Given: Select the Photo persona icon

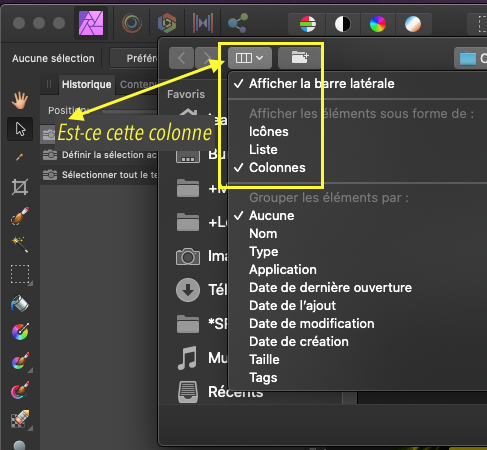Looking at the screenshot, I should [x=91, y=23].
